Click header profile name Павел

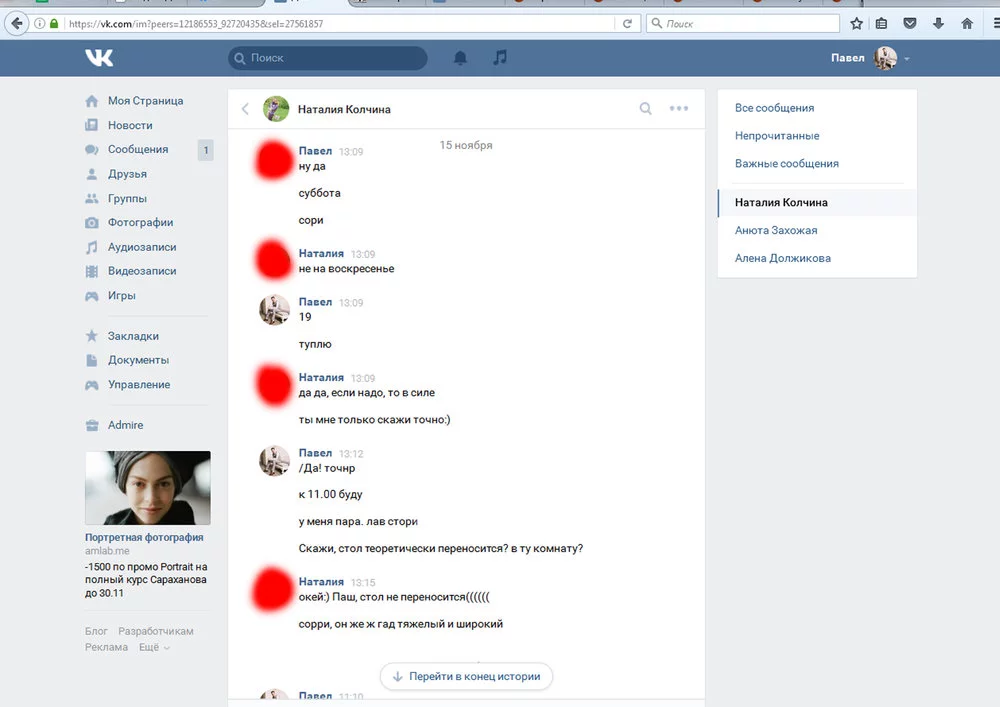(x=848, y=58)
